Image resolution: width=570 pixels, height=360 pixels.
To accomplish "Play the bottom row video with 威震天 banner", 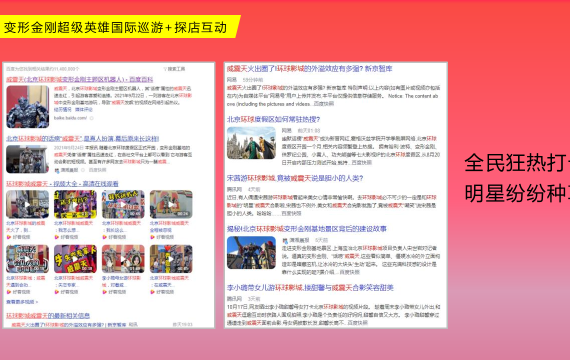I will point(75,259).
